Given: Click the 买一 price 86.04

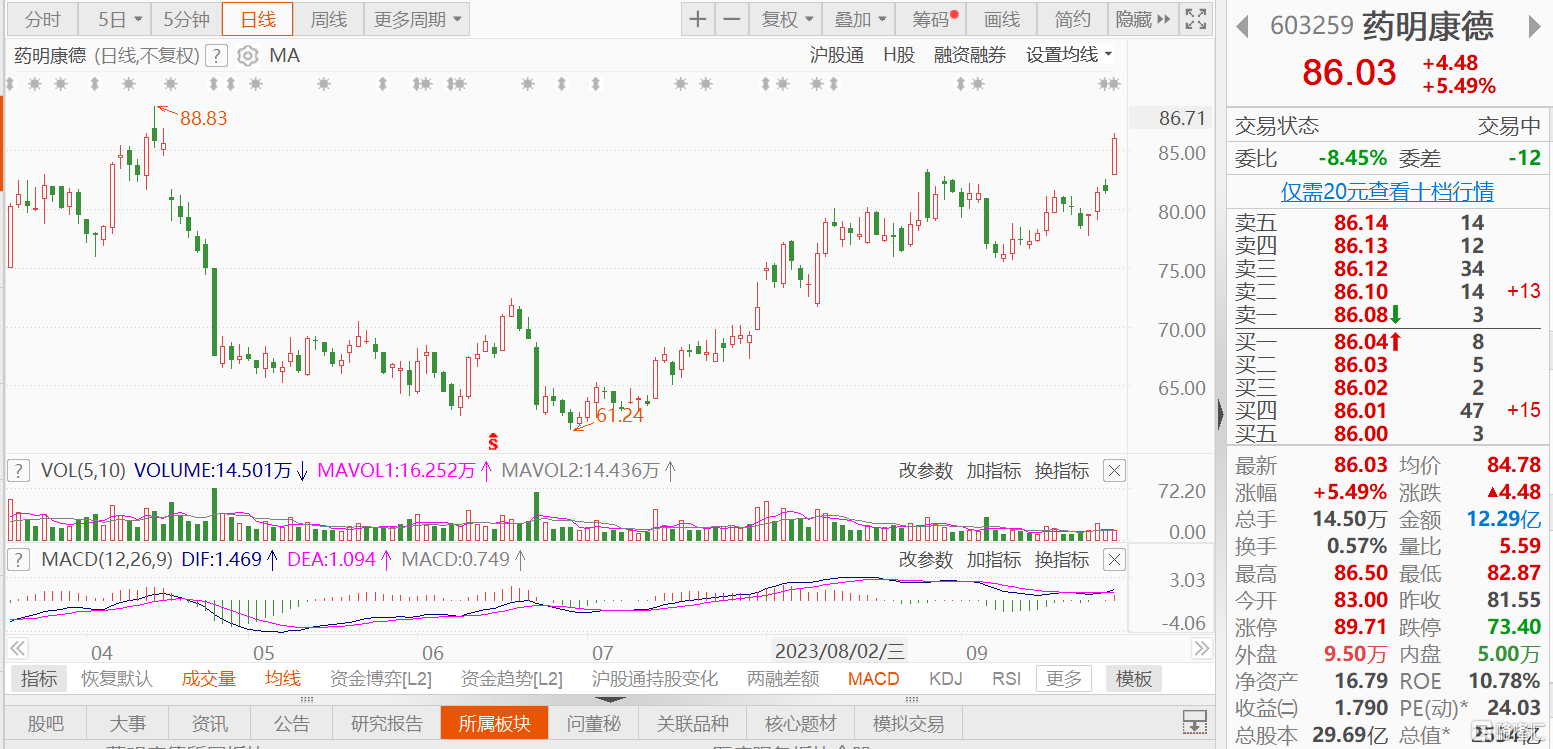Looking at the screenshot, I should point(1360,342).
